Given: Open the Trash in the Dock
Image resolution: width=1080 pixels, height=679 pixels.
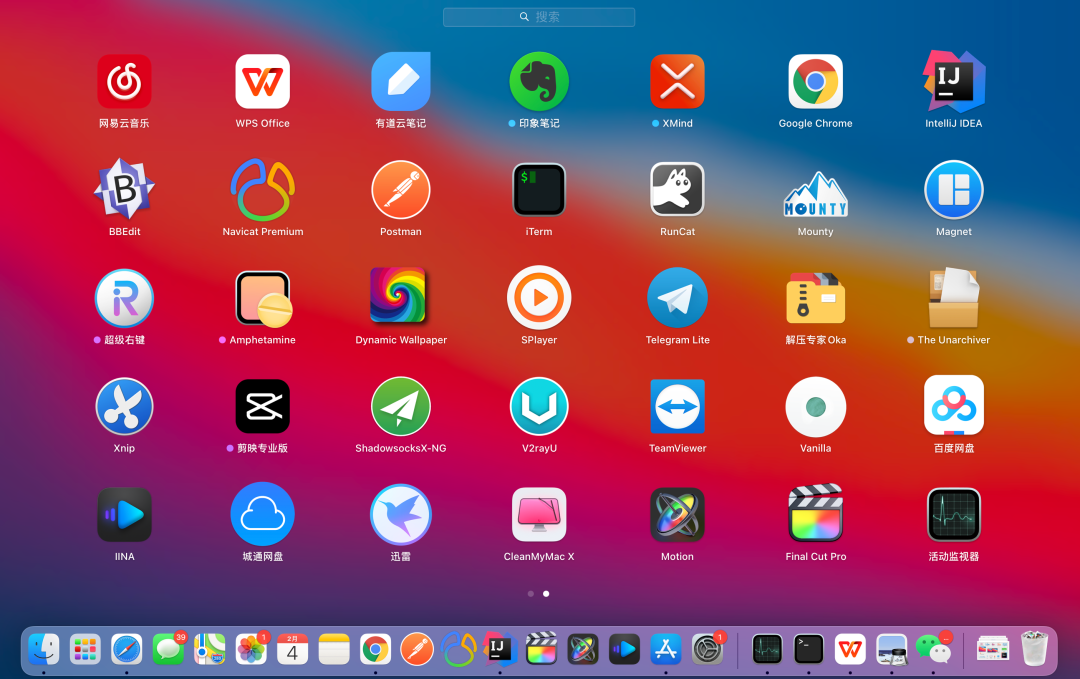Looking at the screenshot, I should (1035, 649).
